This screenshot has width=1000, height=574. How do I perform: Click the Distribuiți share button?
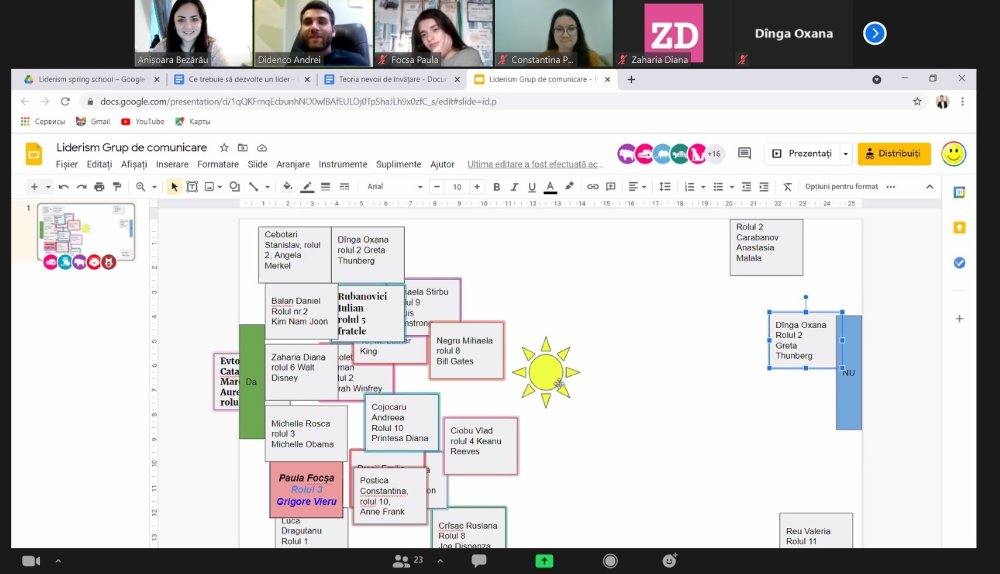coord(893,154)
